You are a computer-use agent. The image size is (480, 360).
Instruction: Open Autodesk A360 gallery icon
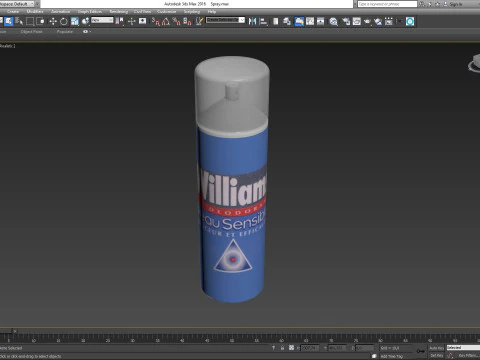(x=389, y=22)
